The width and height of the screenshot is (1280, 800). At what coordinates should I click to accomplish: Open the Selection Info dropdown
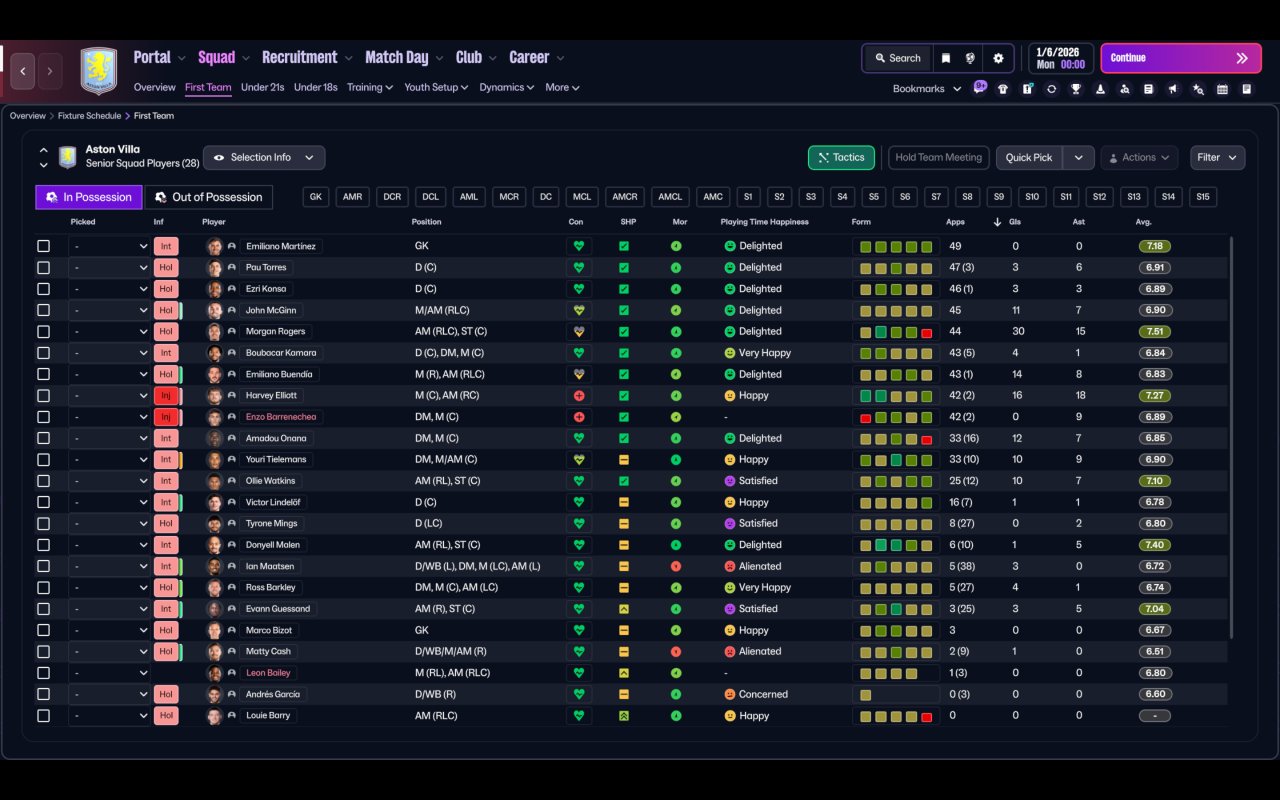264,157
